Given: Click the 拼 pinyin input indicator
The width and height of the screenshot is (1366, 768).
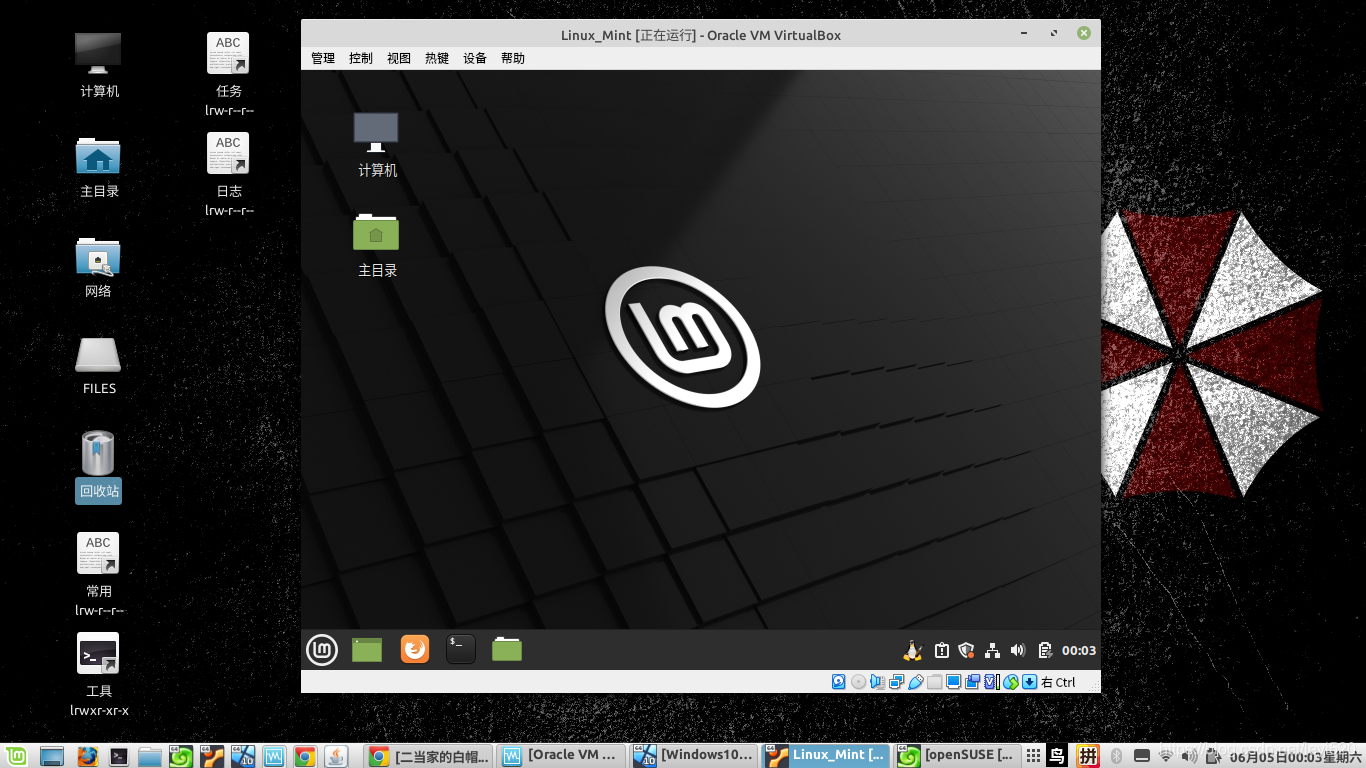Looking at the screenshot, I should [1088, 756].
